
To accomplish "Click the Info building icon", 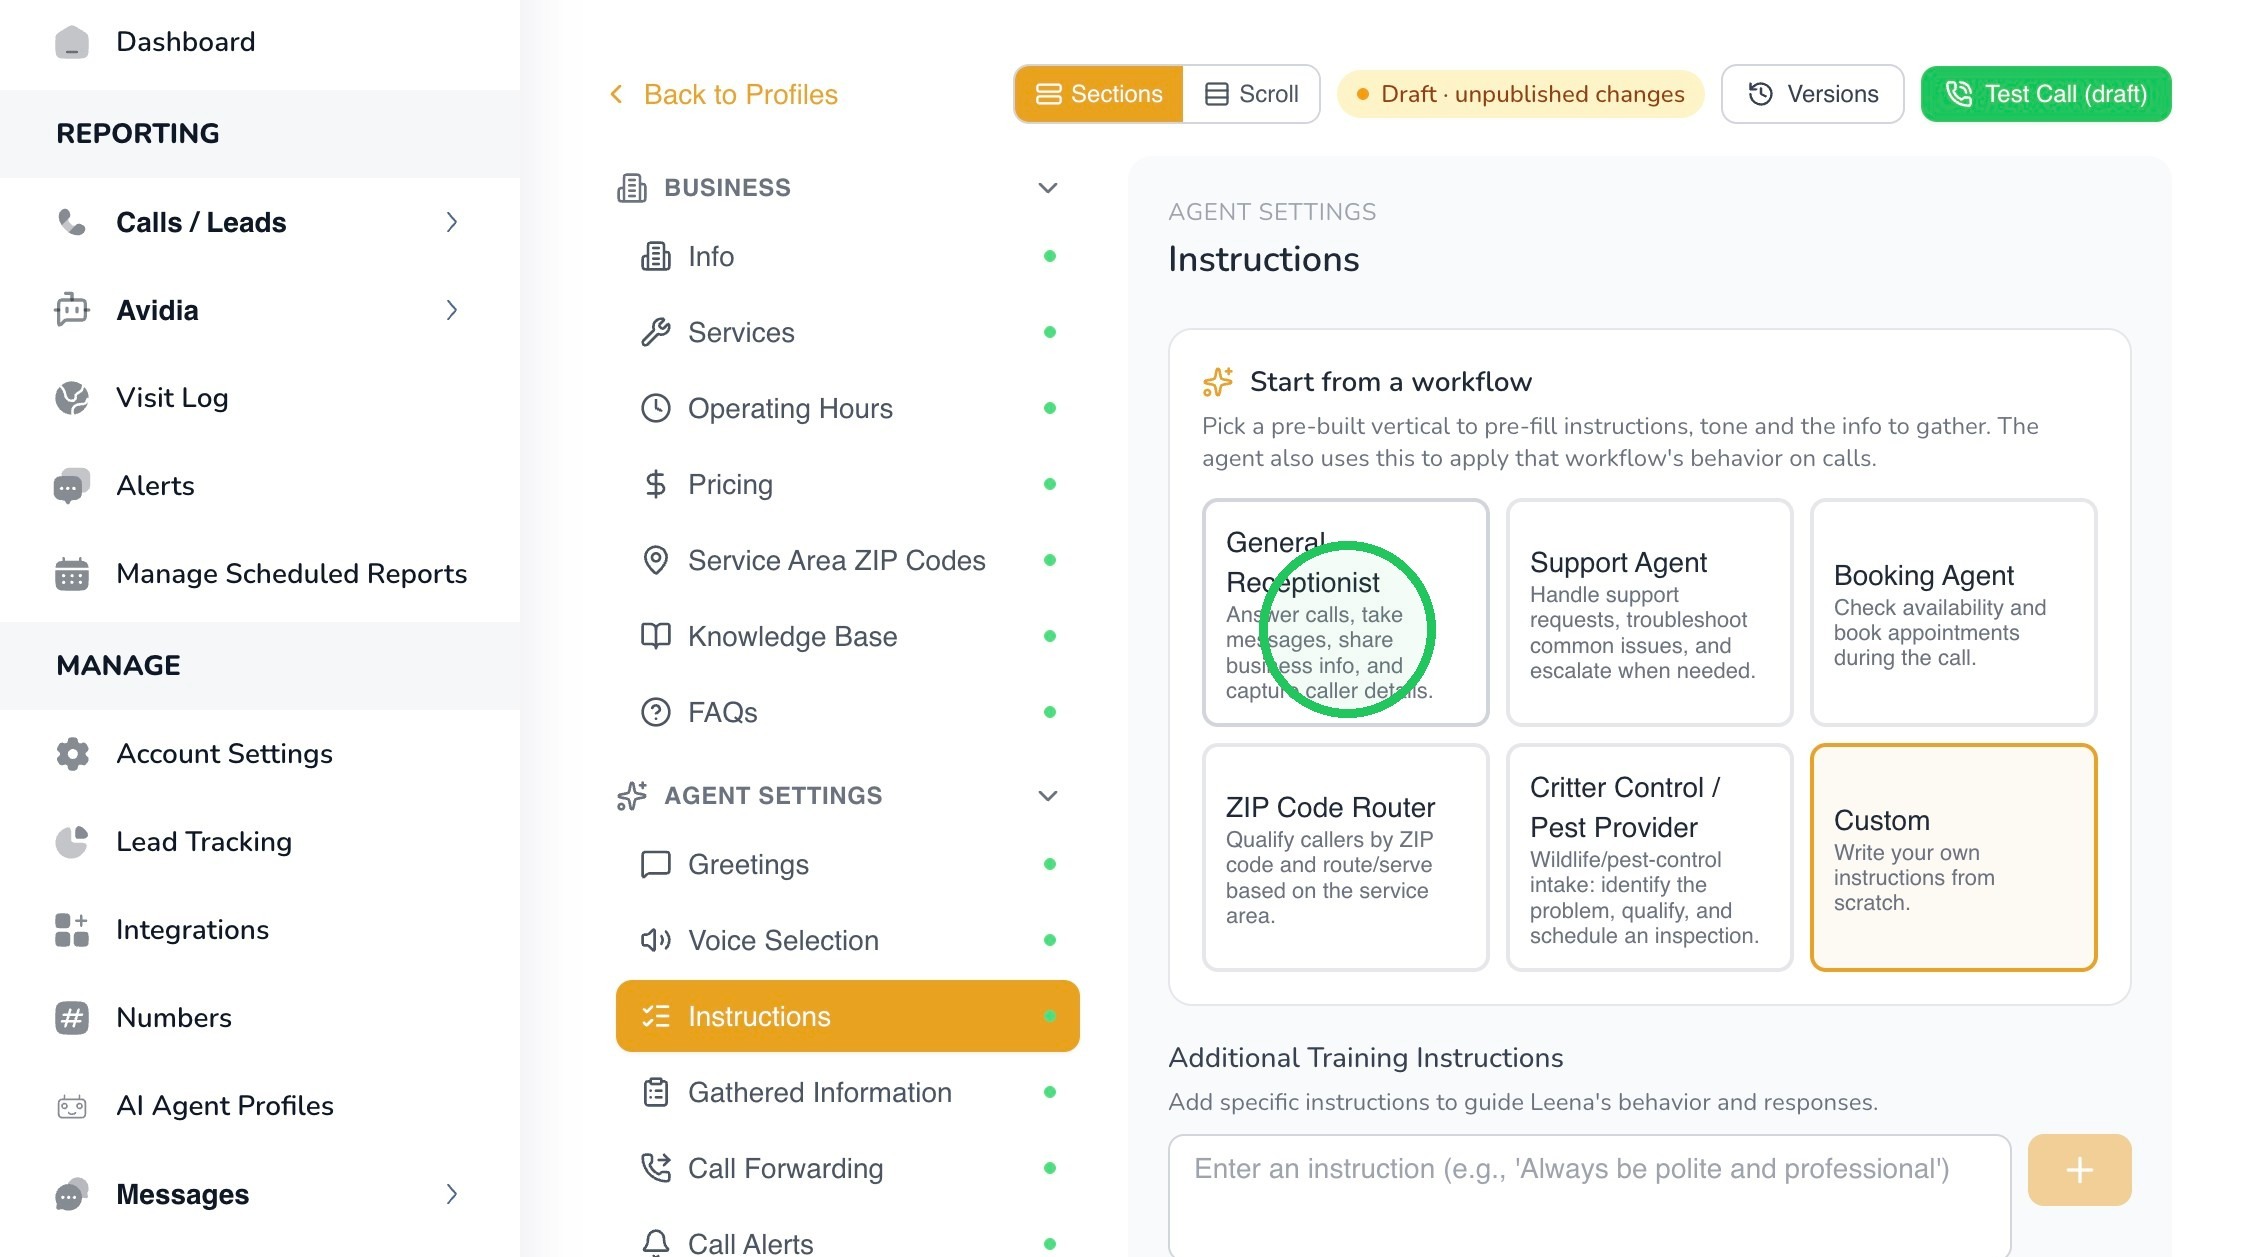I will pos(655,257).
